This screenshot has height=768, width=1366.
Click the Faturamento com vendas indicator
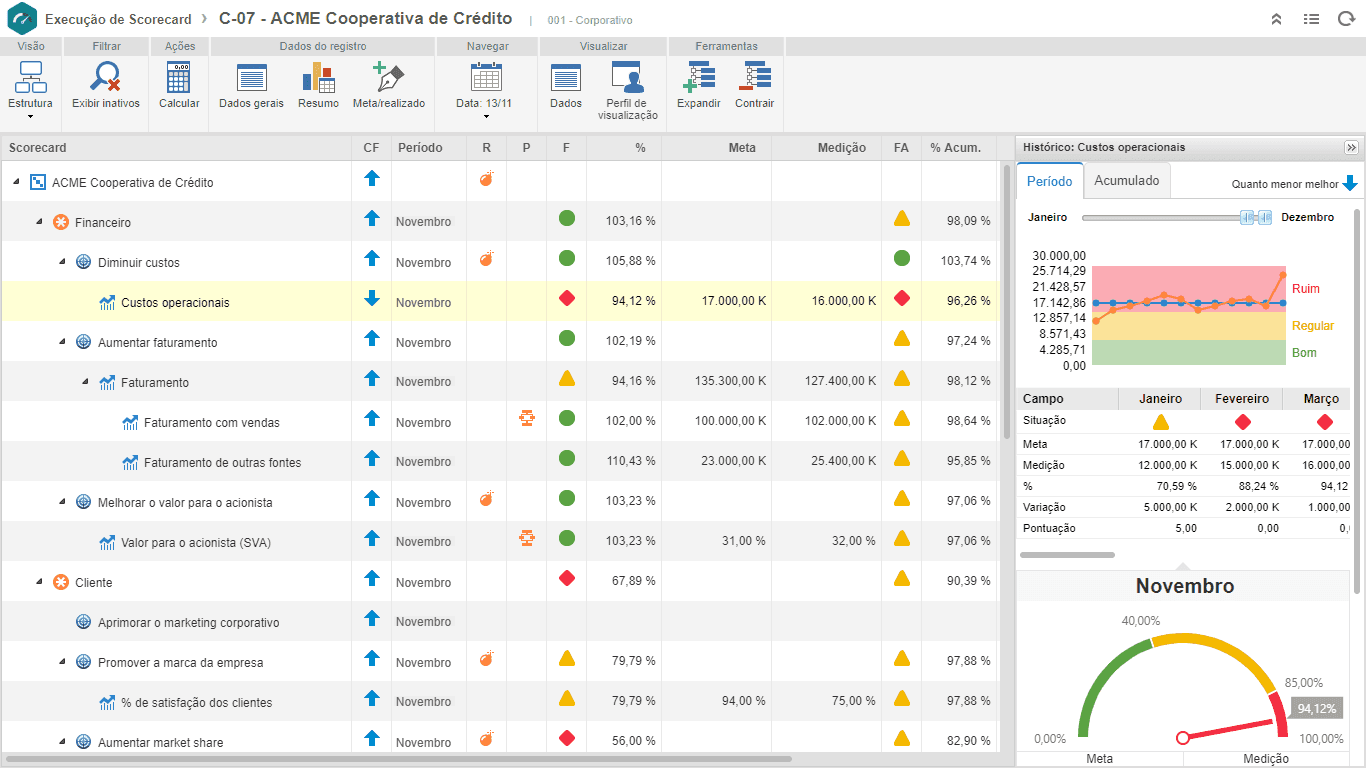point(212,423)
